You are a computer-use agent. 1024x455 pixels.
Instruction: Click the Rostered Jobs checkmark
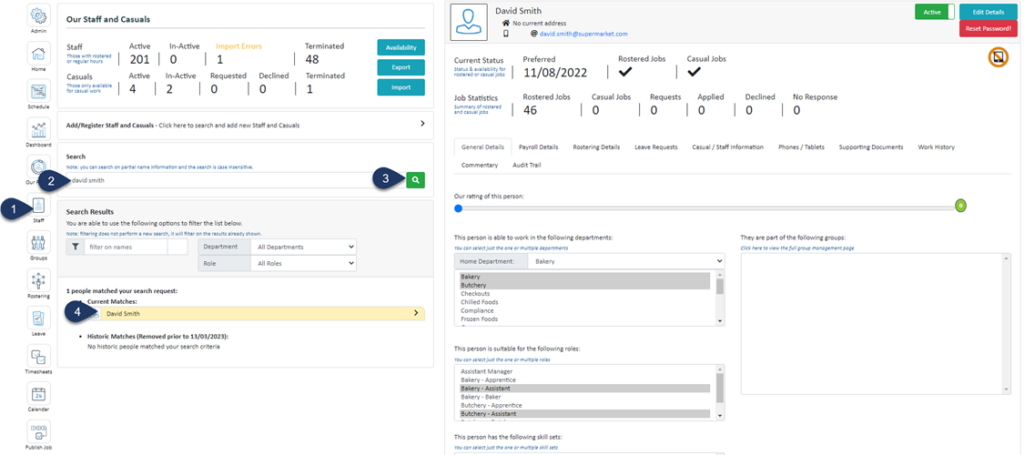(x=625, y=72)
